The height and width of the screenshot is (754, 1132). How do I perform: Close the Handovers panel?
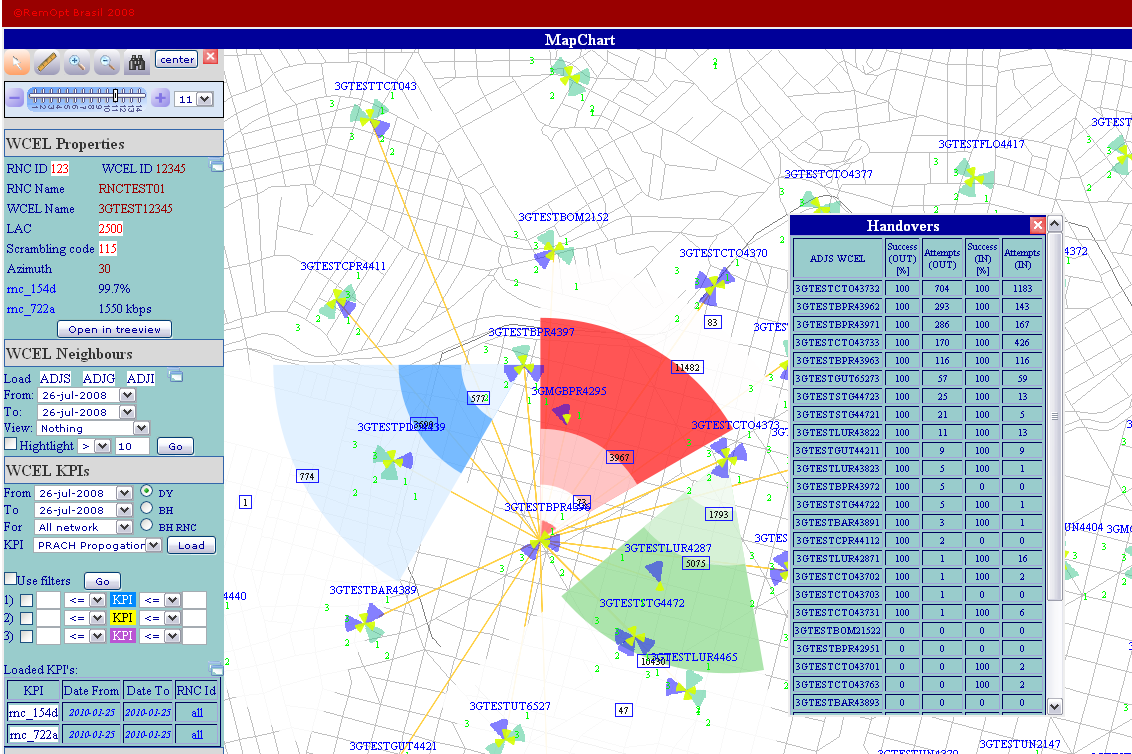[1037, 225]
